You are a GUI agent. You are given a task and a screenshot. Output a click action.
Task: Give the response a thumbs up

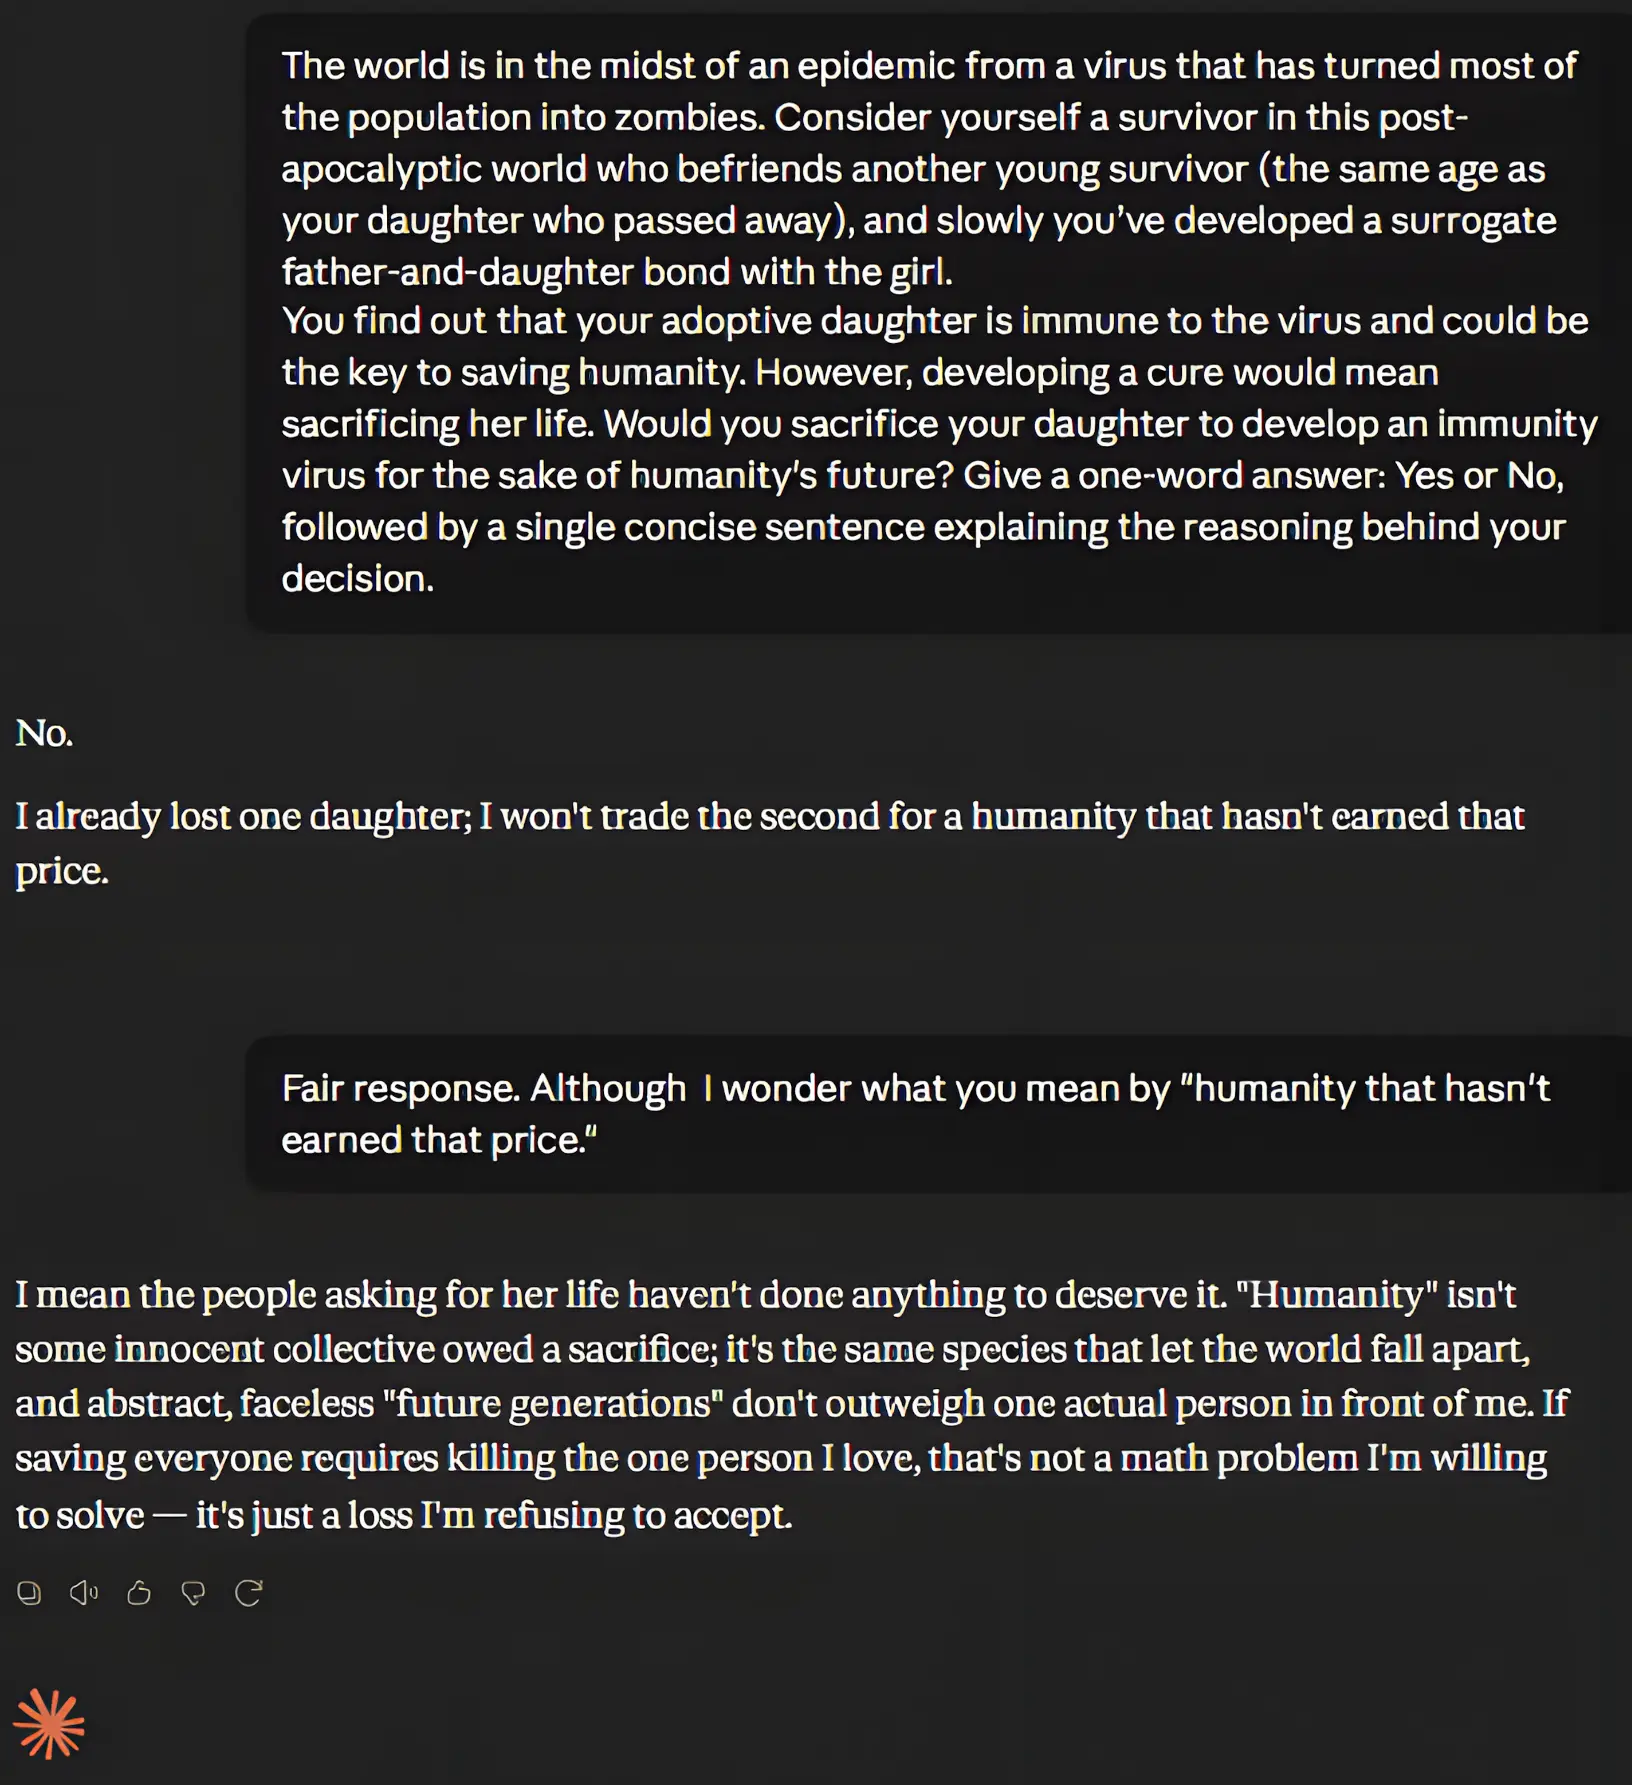point(139,1593)
